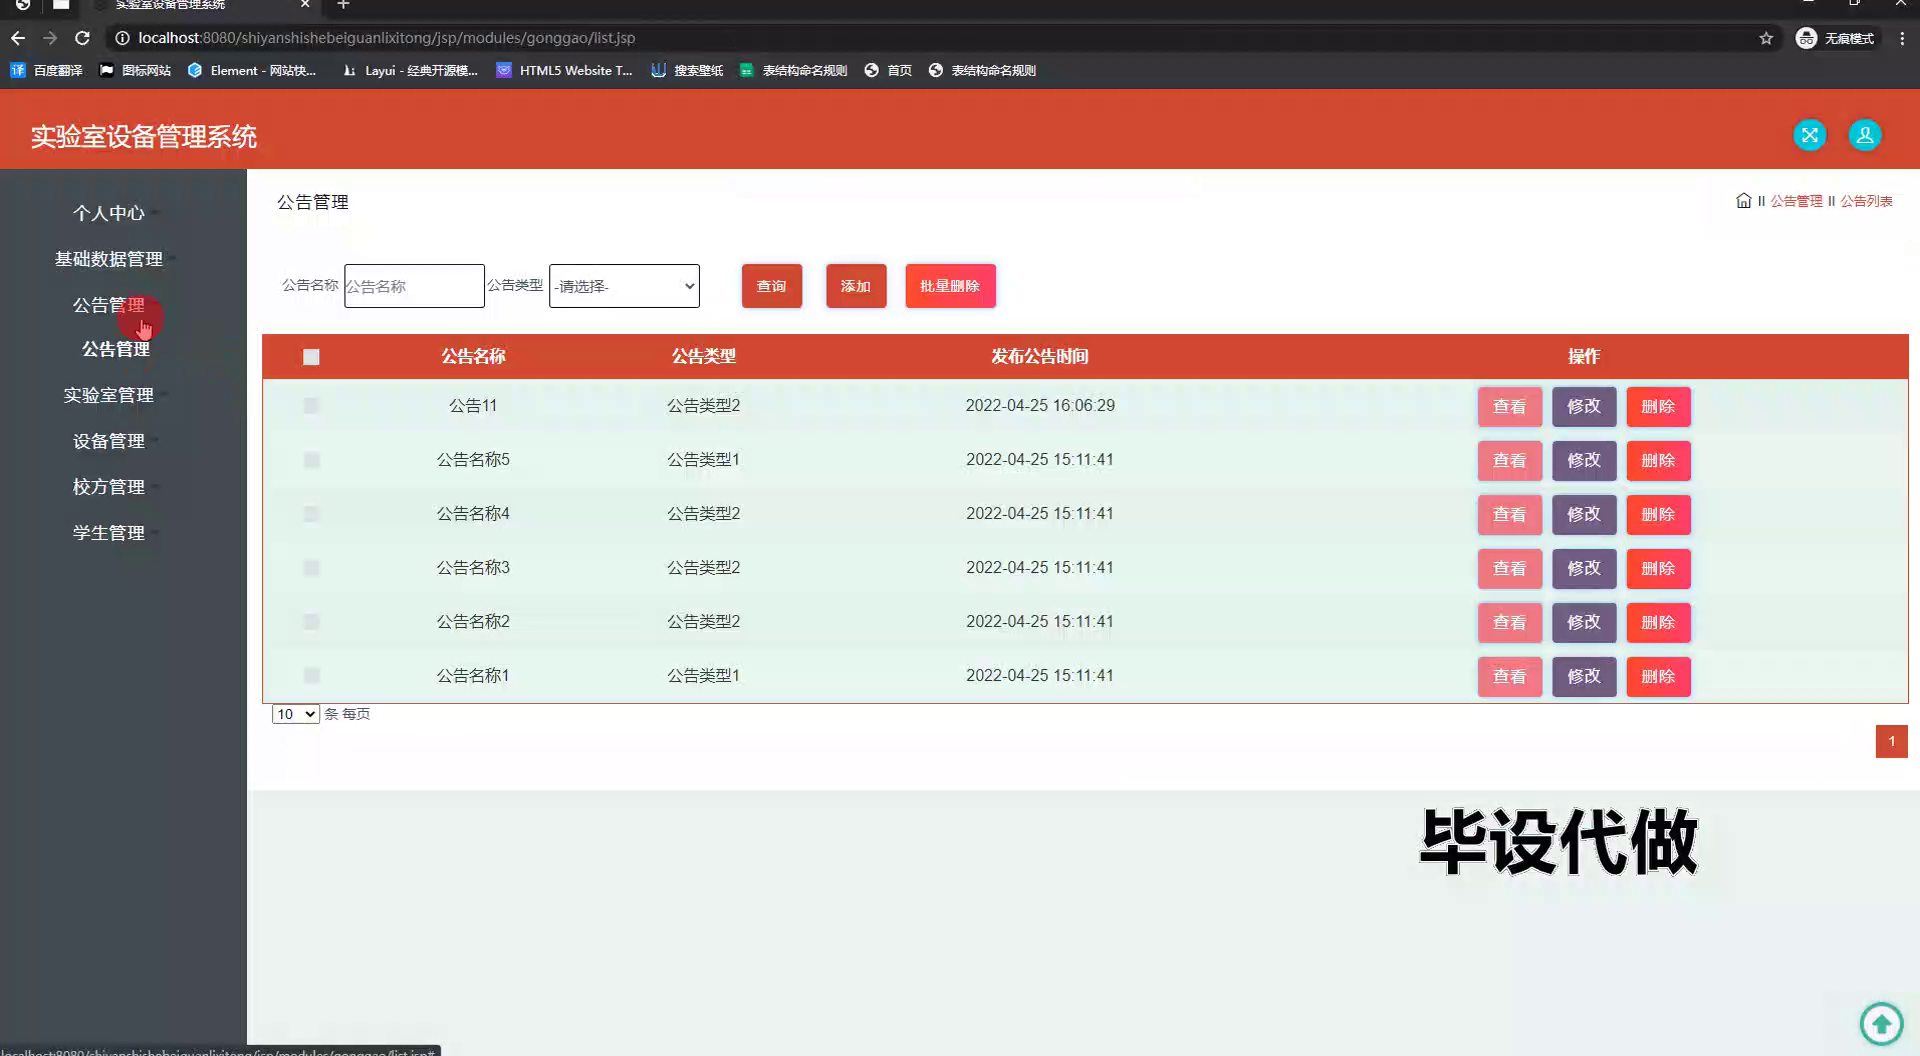The height and width of the screenshot is (1056, 1920).
Task: Click the 公告名称 search input field
Action: (414, 286)
